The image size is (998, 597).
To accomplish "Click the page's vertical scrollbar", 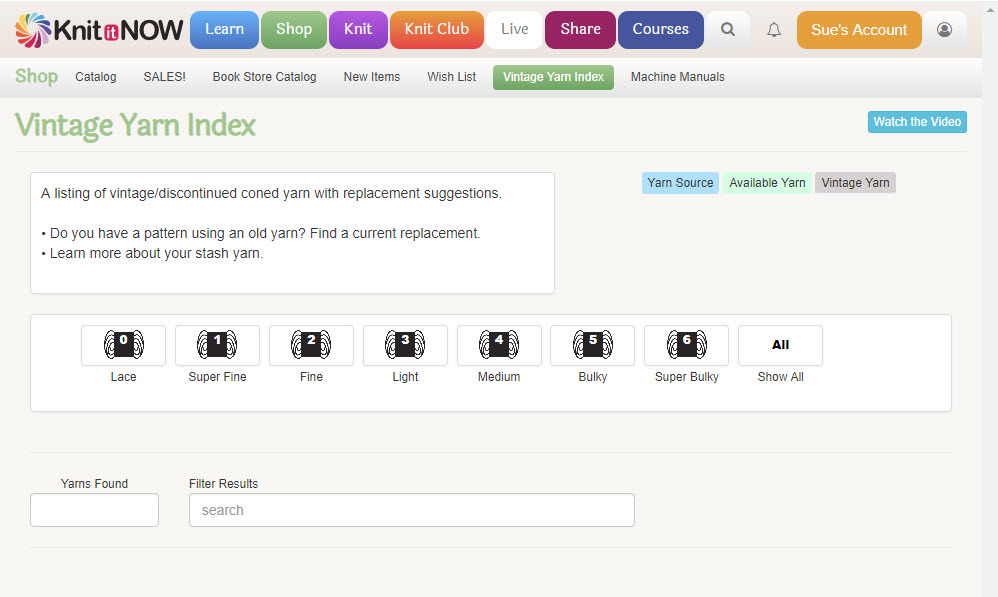I will click(x=990, y=298).
